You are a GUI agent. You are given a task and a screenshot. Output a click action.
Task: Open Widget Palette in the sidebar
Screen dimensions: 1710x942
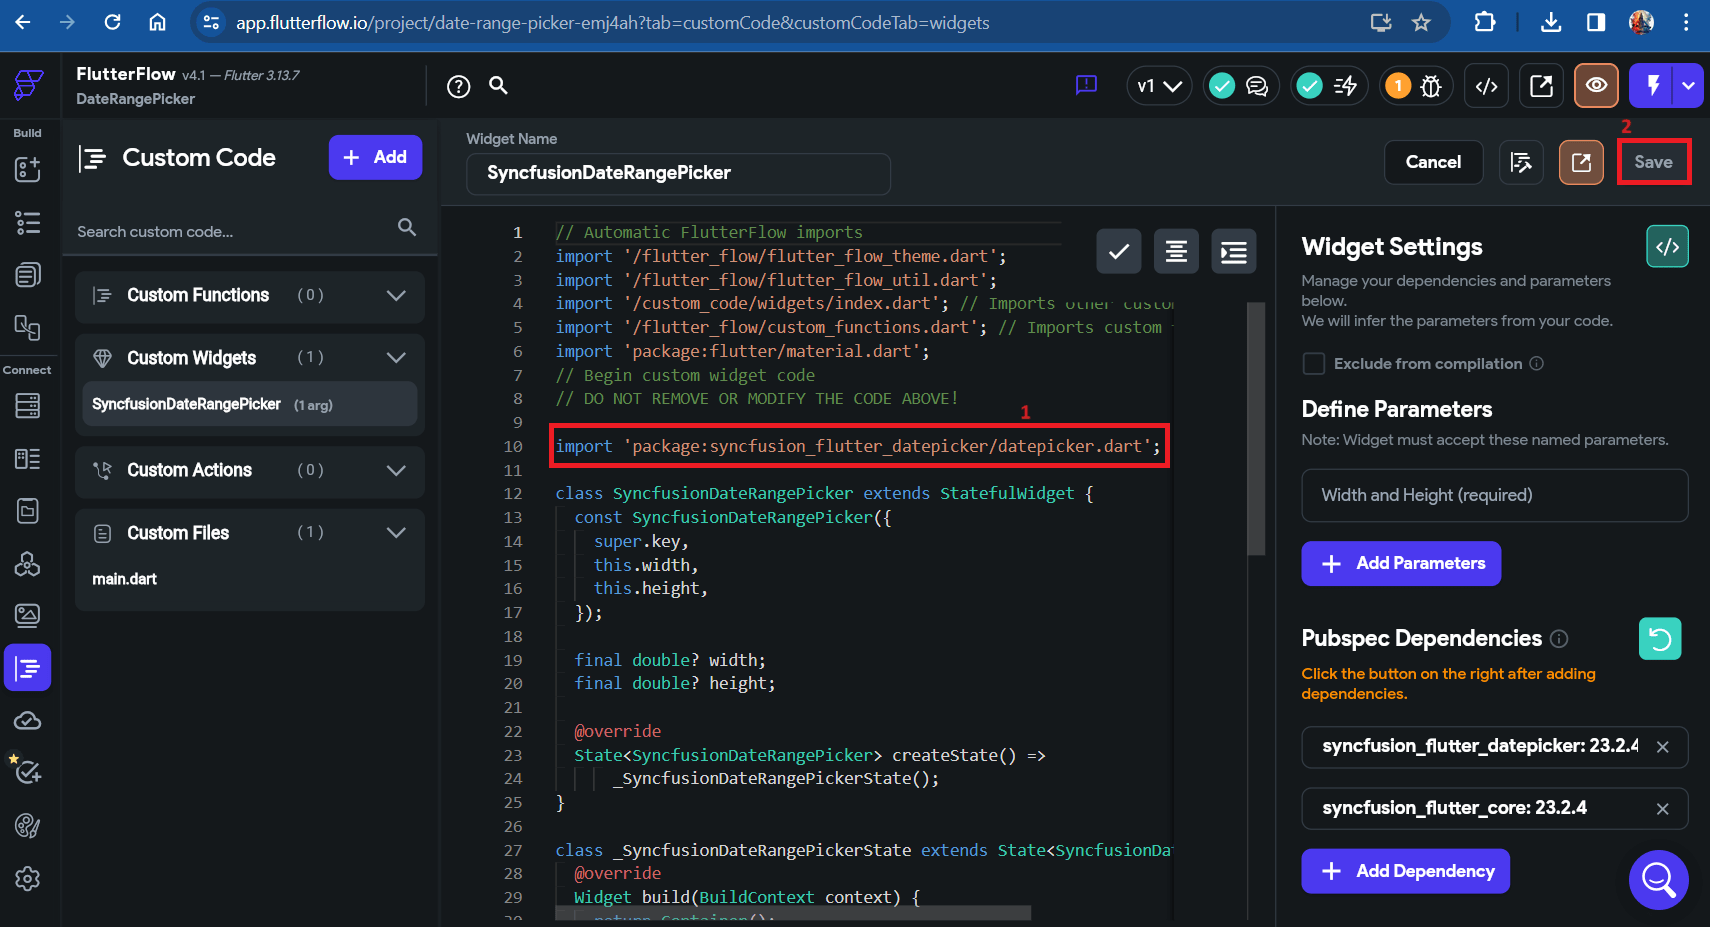(28, 169)
